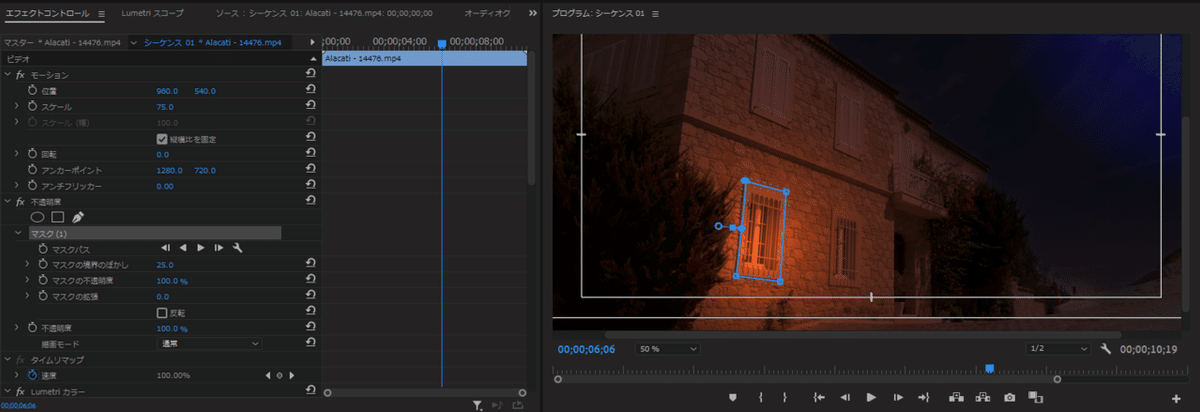Check the 反転 mask checkbox

162,313
